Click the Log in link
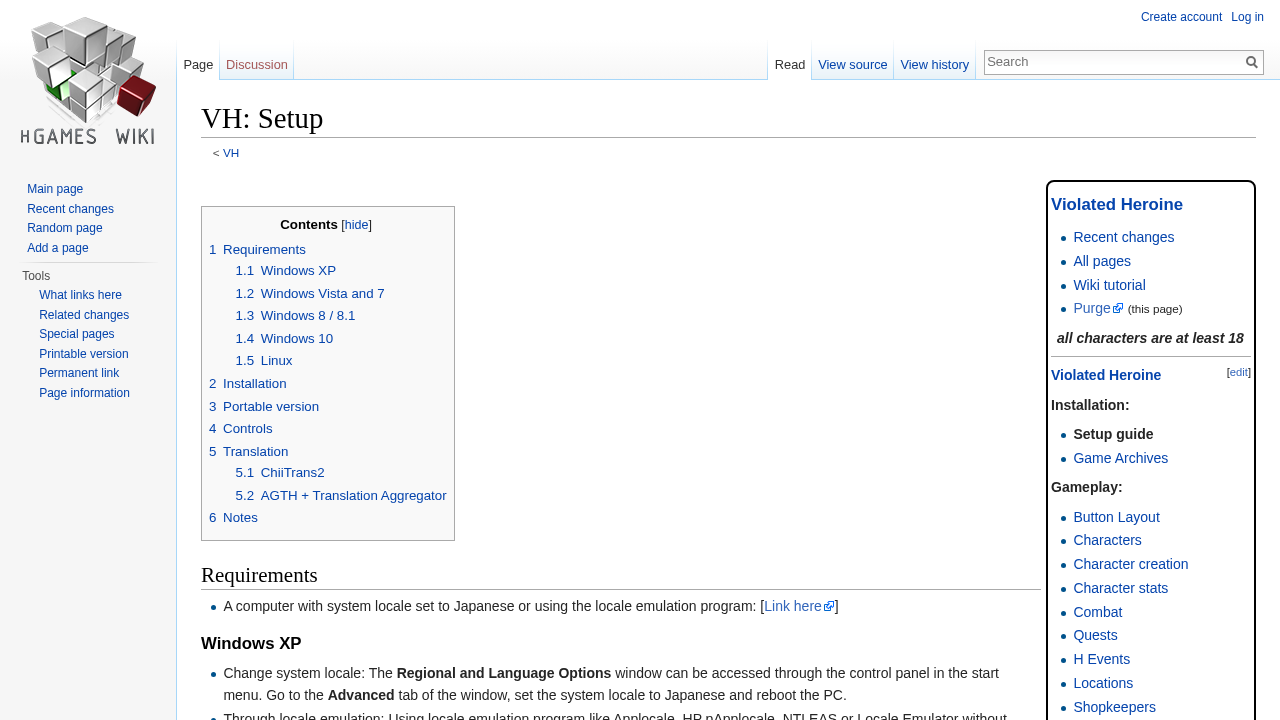 (1248, 17)
